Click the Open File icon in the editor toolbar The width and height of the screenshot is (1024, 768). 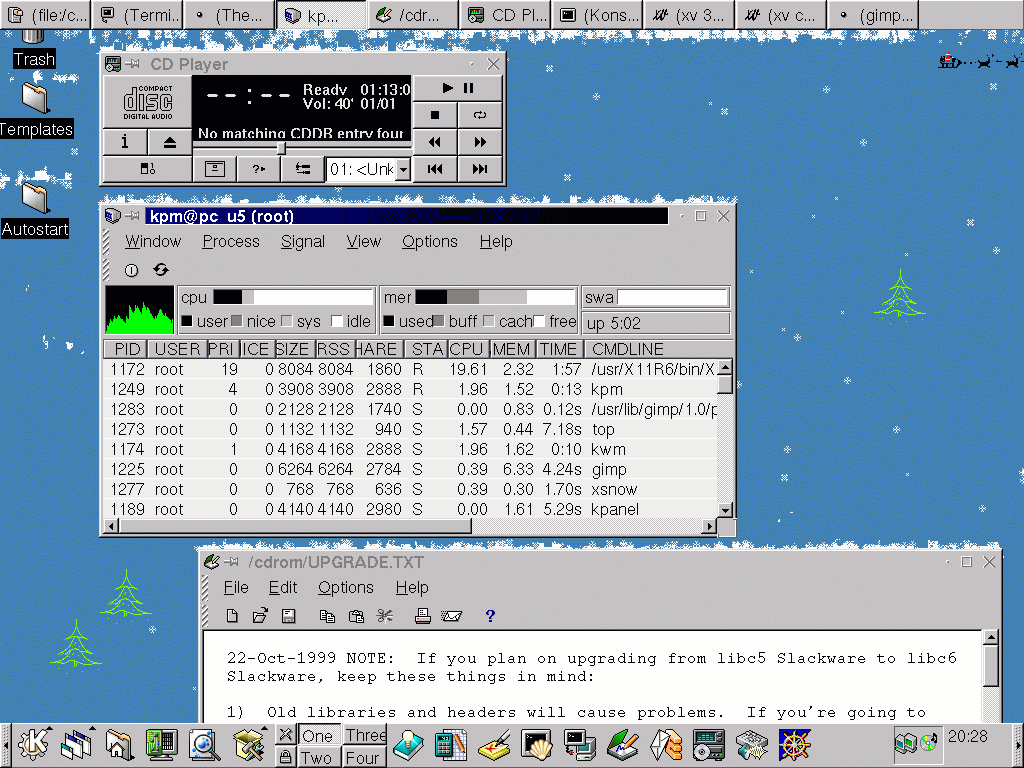click(260, 616)
